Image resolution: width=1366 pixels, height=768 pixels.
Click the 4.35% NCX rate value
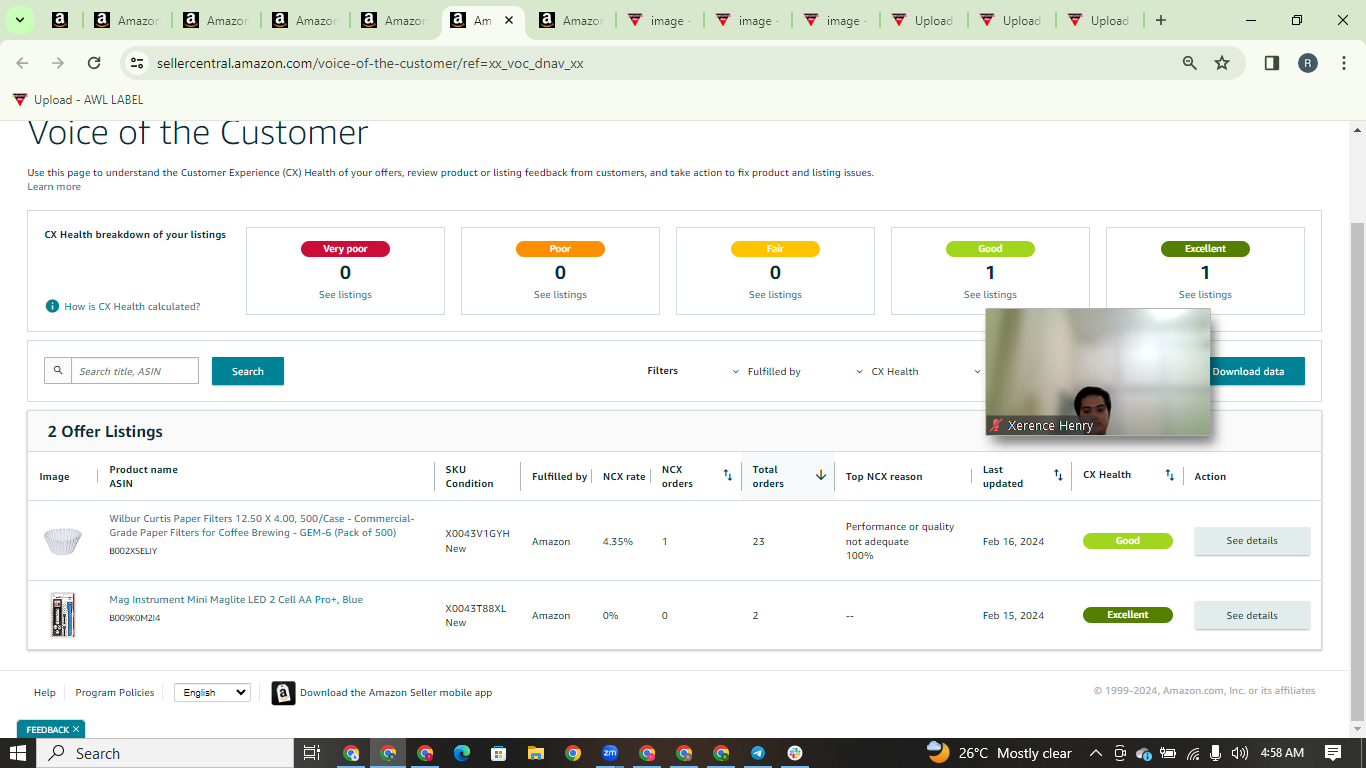(x=618, y=541)
